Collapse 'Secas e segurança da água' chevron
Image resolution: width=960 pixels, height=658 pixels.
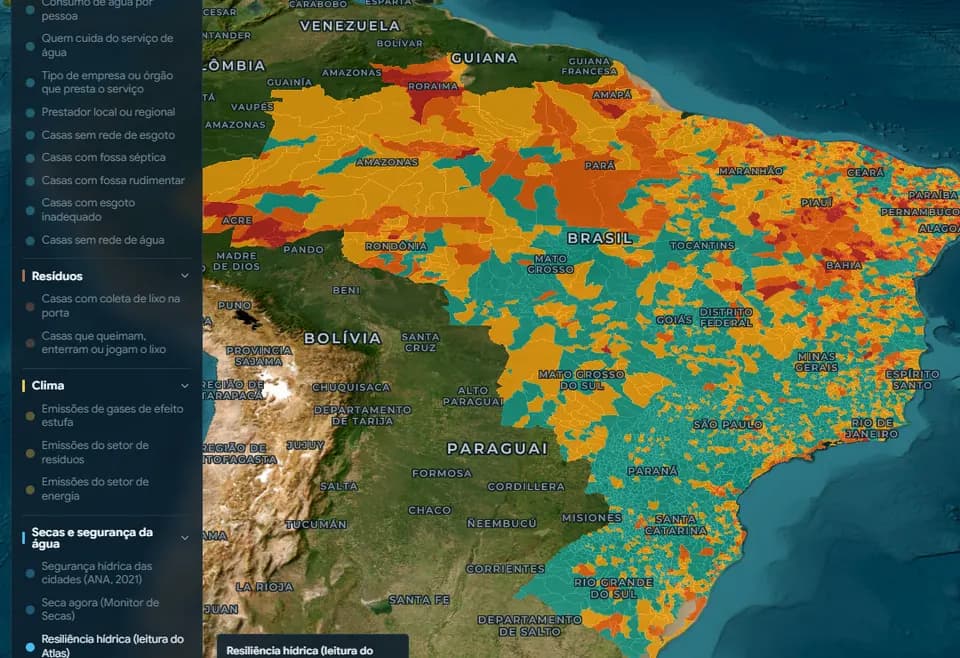point(184,538)
